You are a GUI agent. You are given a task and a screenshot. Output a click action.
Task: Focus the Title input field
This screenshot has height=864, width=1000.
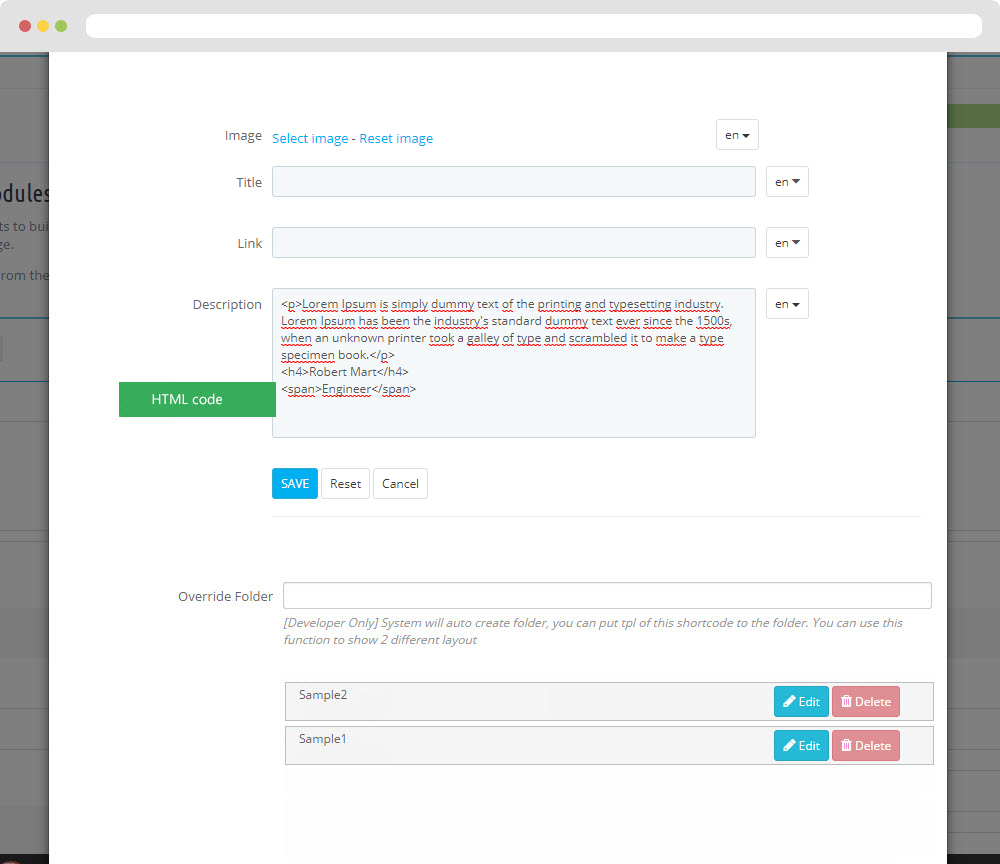[x=513, y=182]
